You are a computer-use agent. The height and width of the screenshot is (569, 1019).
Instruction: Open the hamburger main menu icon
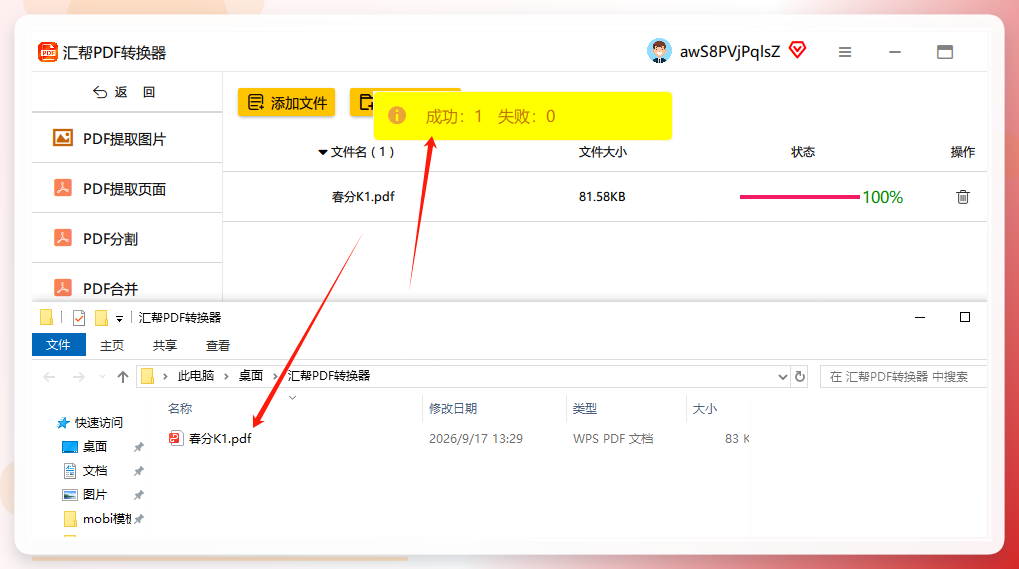pos(845,52)
